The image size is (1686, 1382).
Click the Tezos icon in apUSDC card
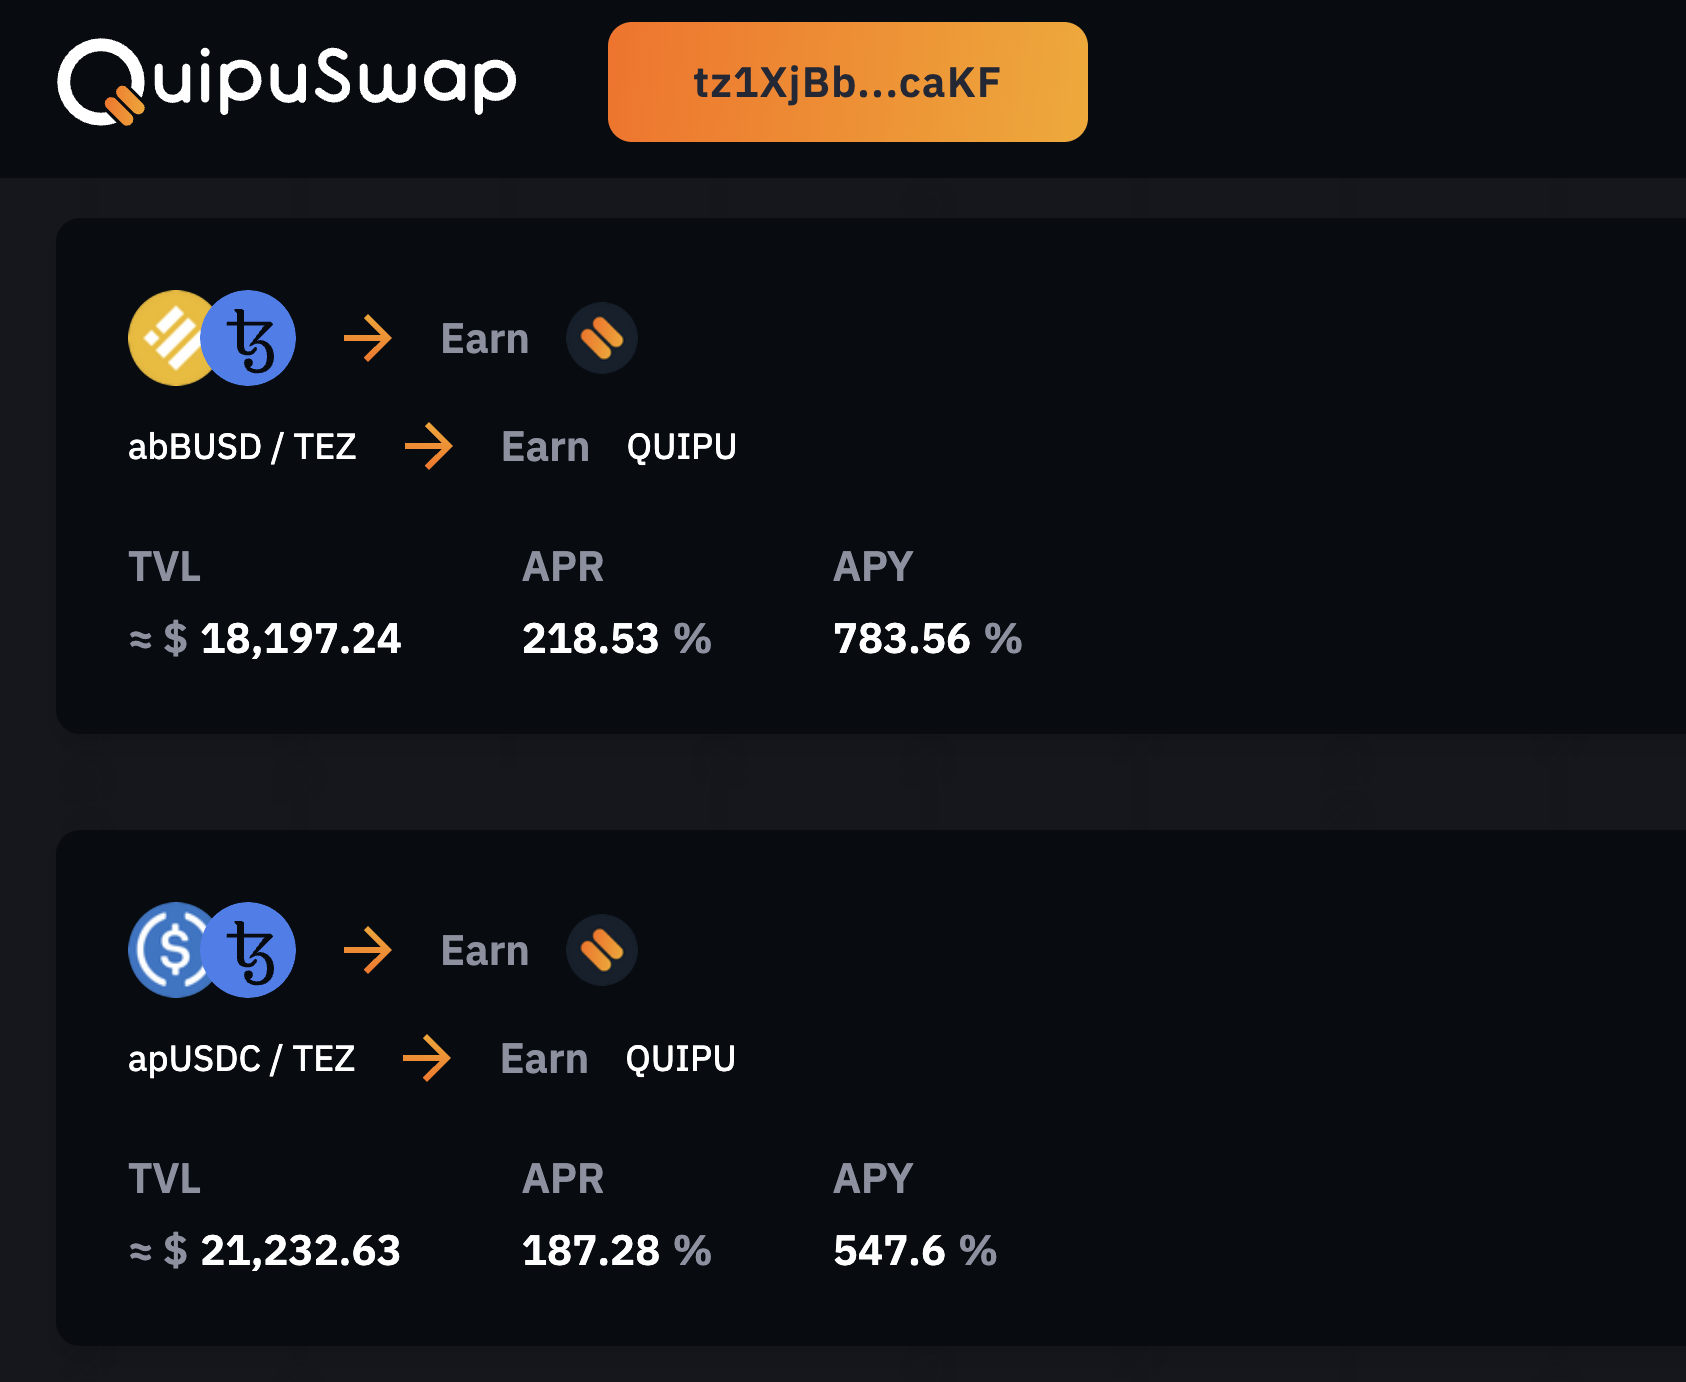250,950
